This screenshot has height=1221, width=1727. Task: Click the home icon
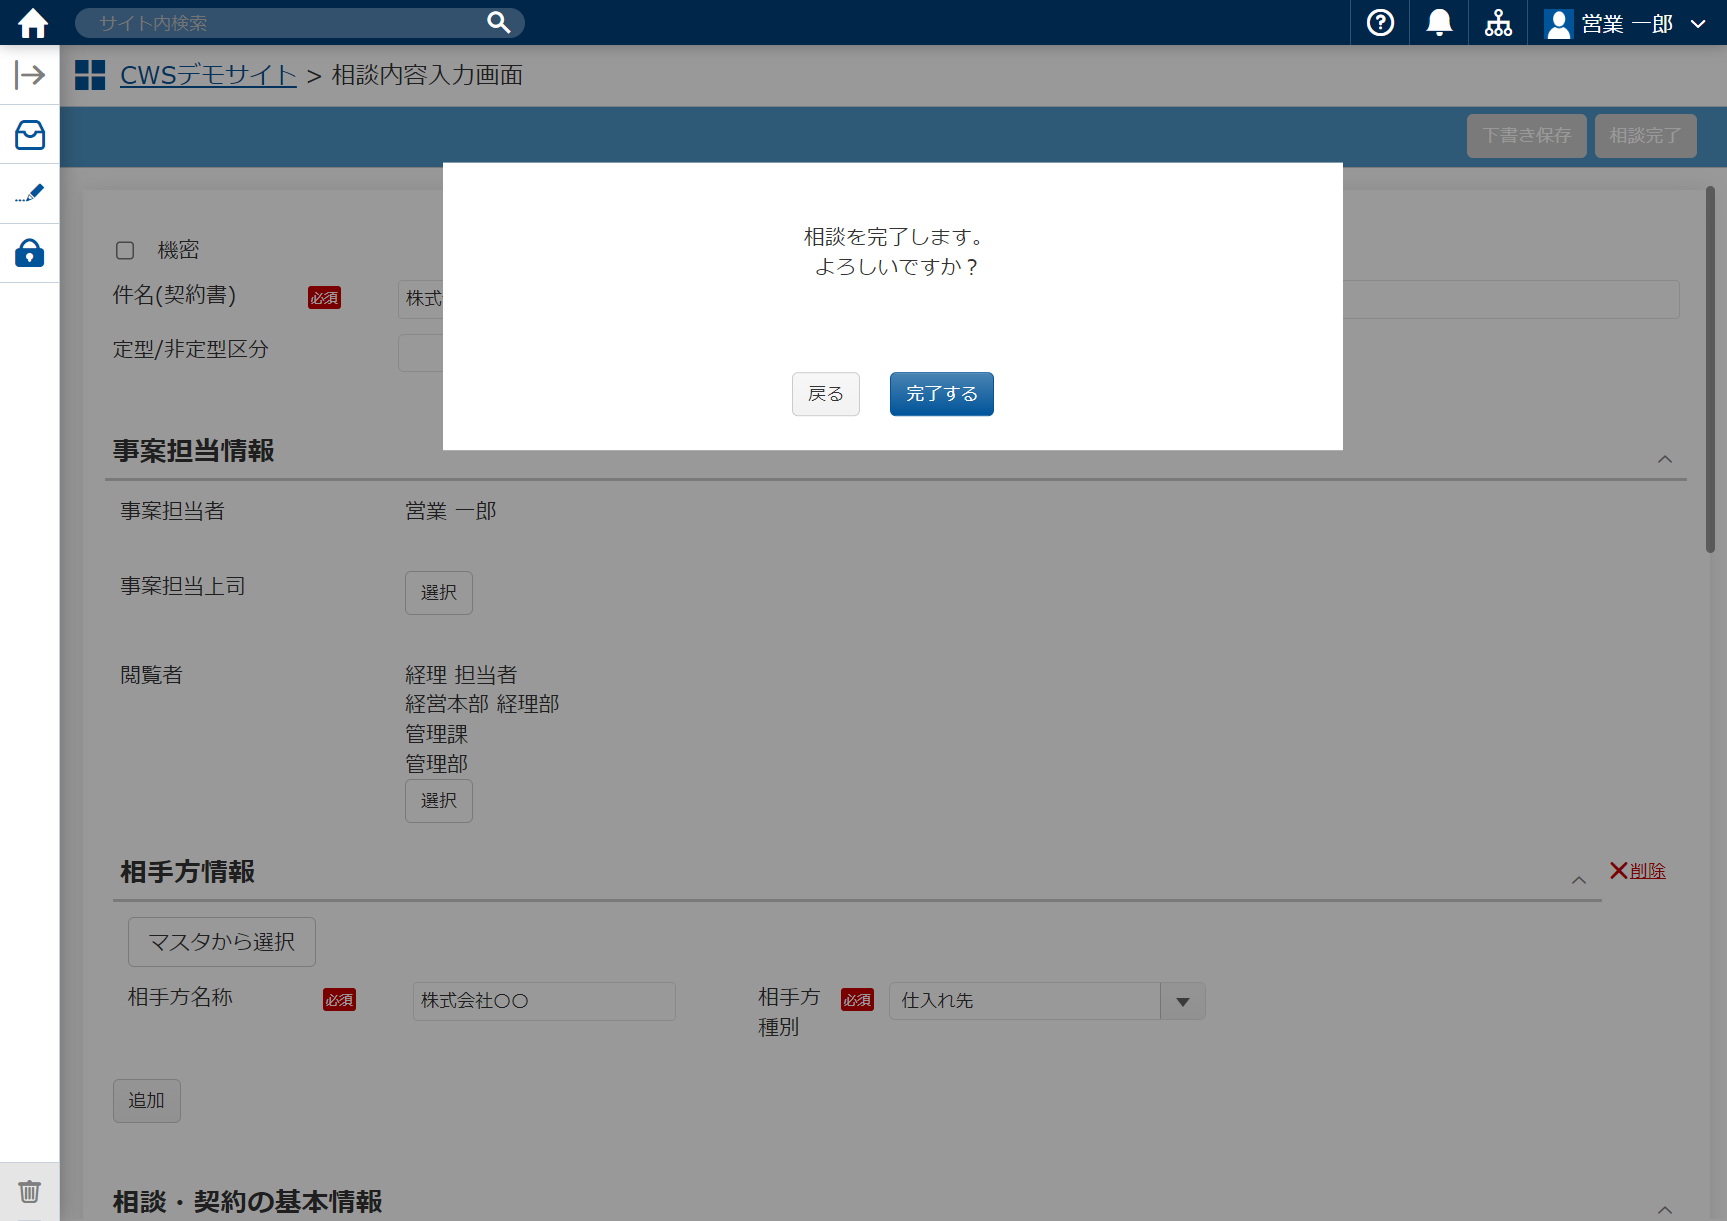[32, 23]
